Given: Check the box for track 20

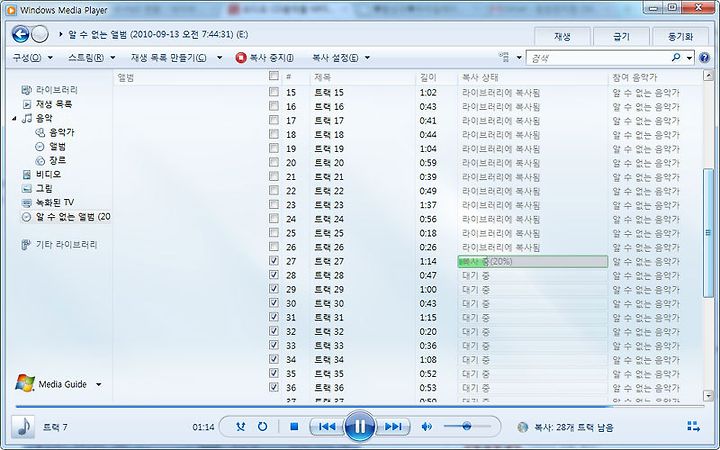Looking at the screenshot, I should coord(274,162).
